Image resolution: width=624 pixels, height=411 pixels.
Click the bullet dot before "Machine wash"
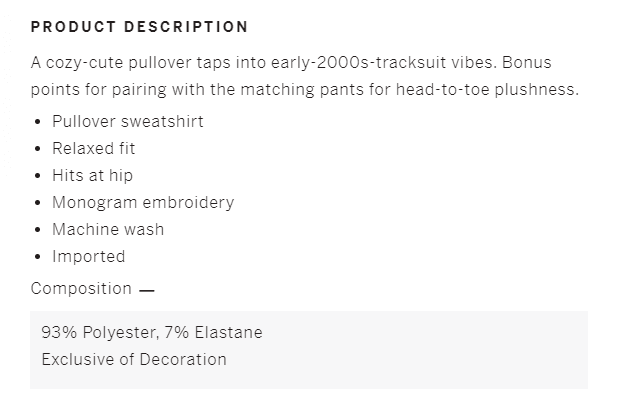38,231
